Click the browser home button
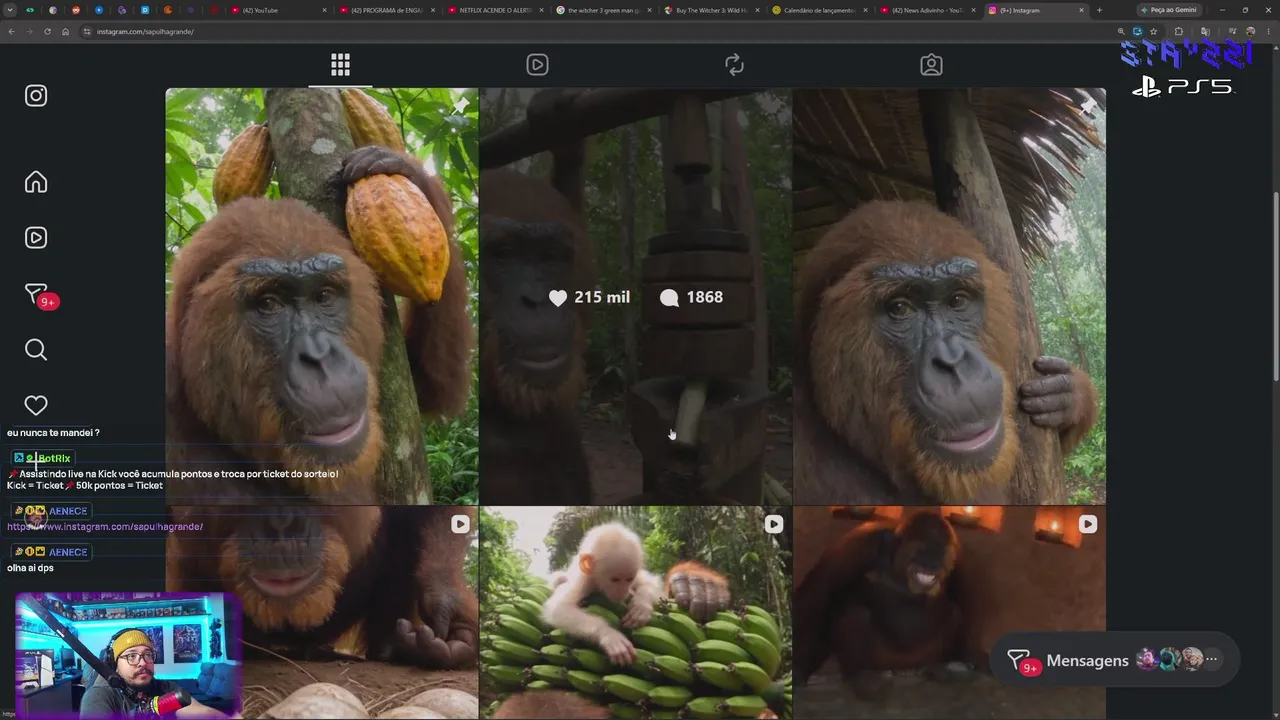 tap(65, 31)
